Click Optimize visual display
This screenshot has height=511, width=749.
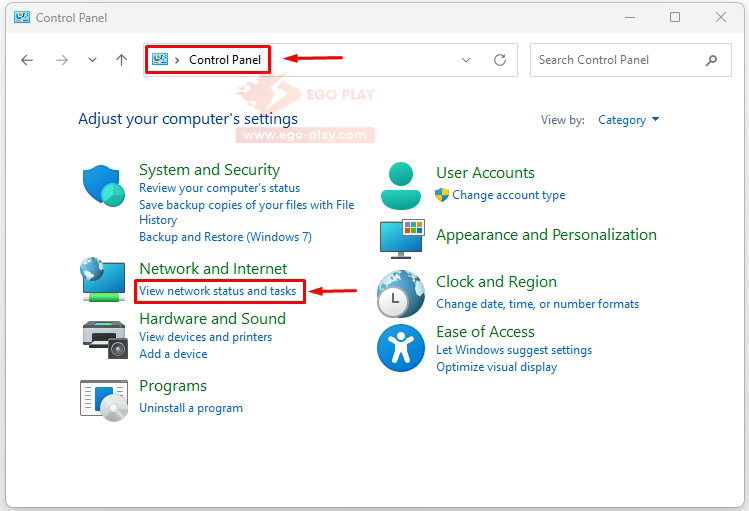496,367
